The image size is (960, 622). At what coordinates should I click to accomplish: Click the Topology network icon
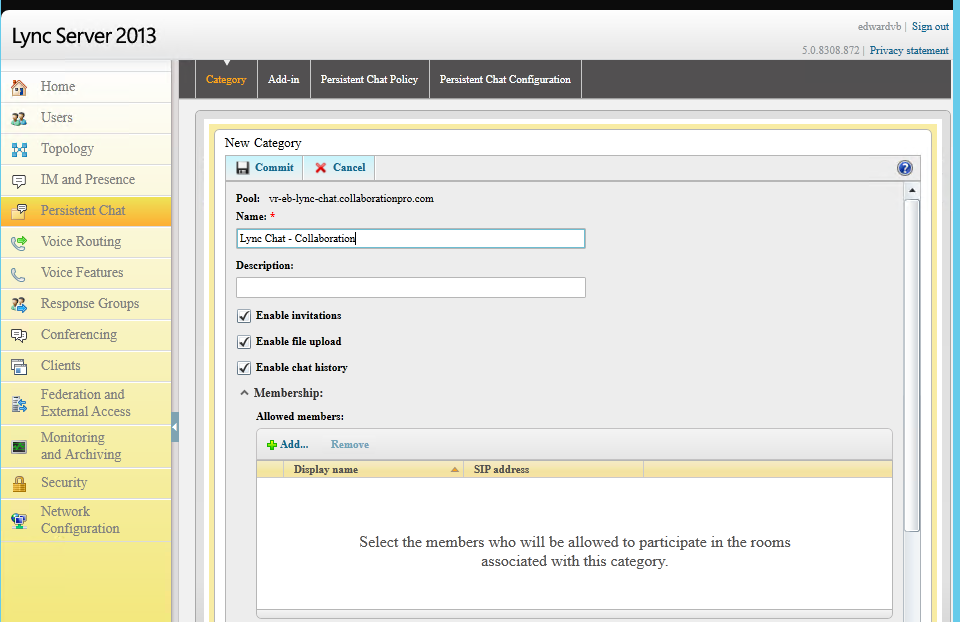pos(19,149)
